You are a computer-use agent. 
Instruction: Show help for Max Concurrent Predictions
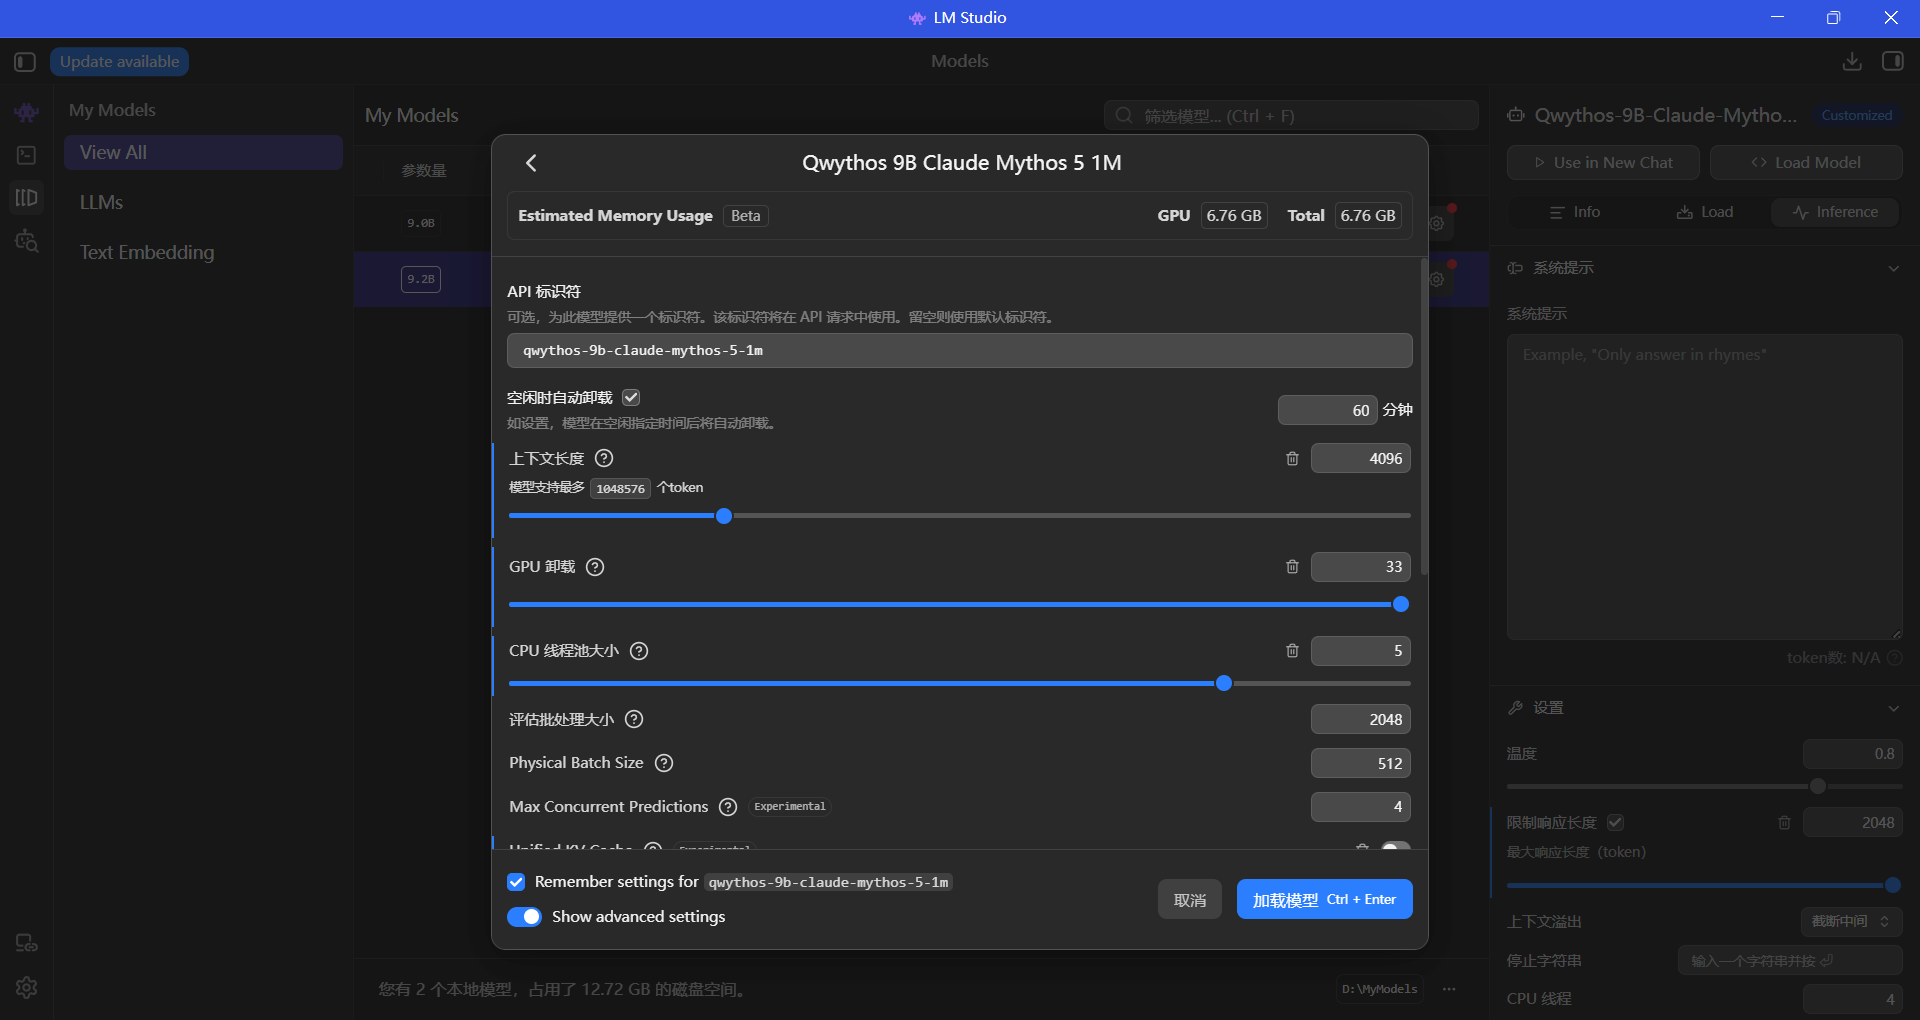click(728, 807)
